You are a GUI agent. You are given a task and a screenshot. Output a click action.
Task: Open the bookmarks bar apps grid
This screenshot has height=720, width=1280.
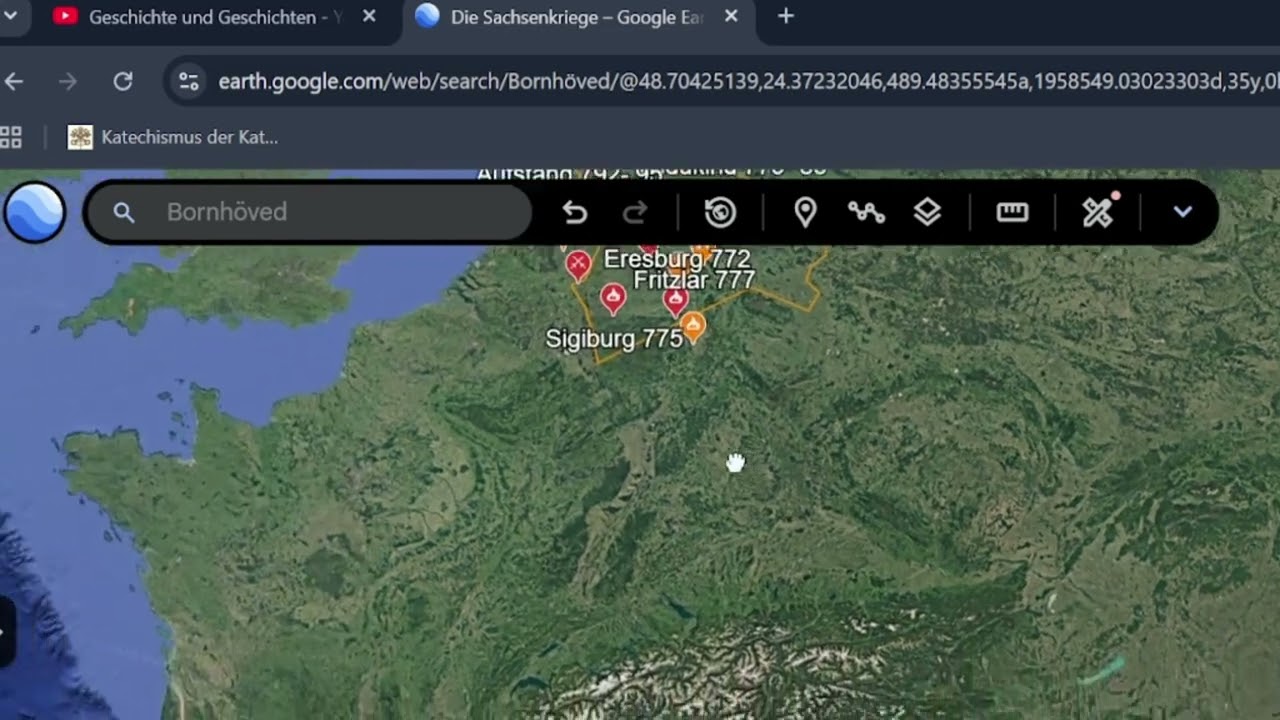tap(11, 137)
